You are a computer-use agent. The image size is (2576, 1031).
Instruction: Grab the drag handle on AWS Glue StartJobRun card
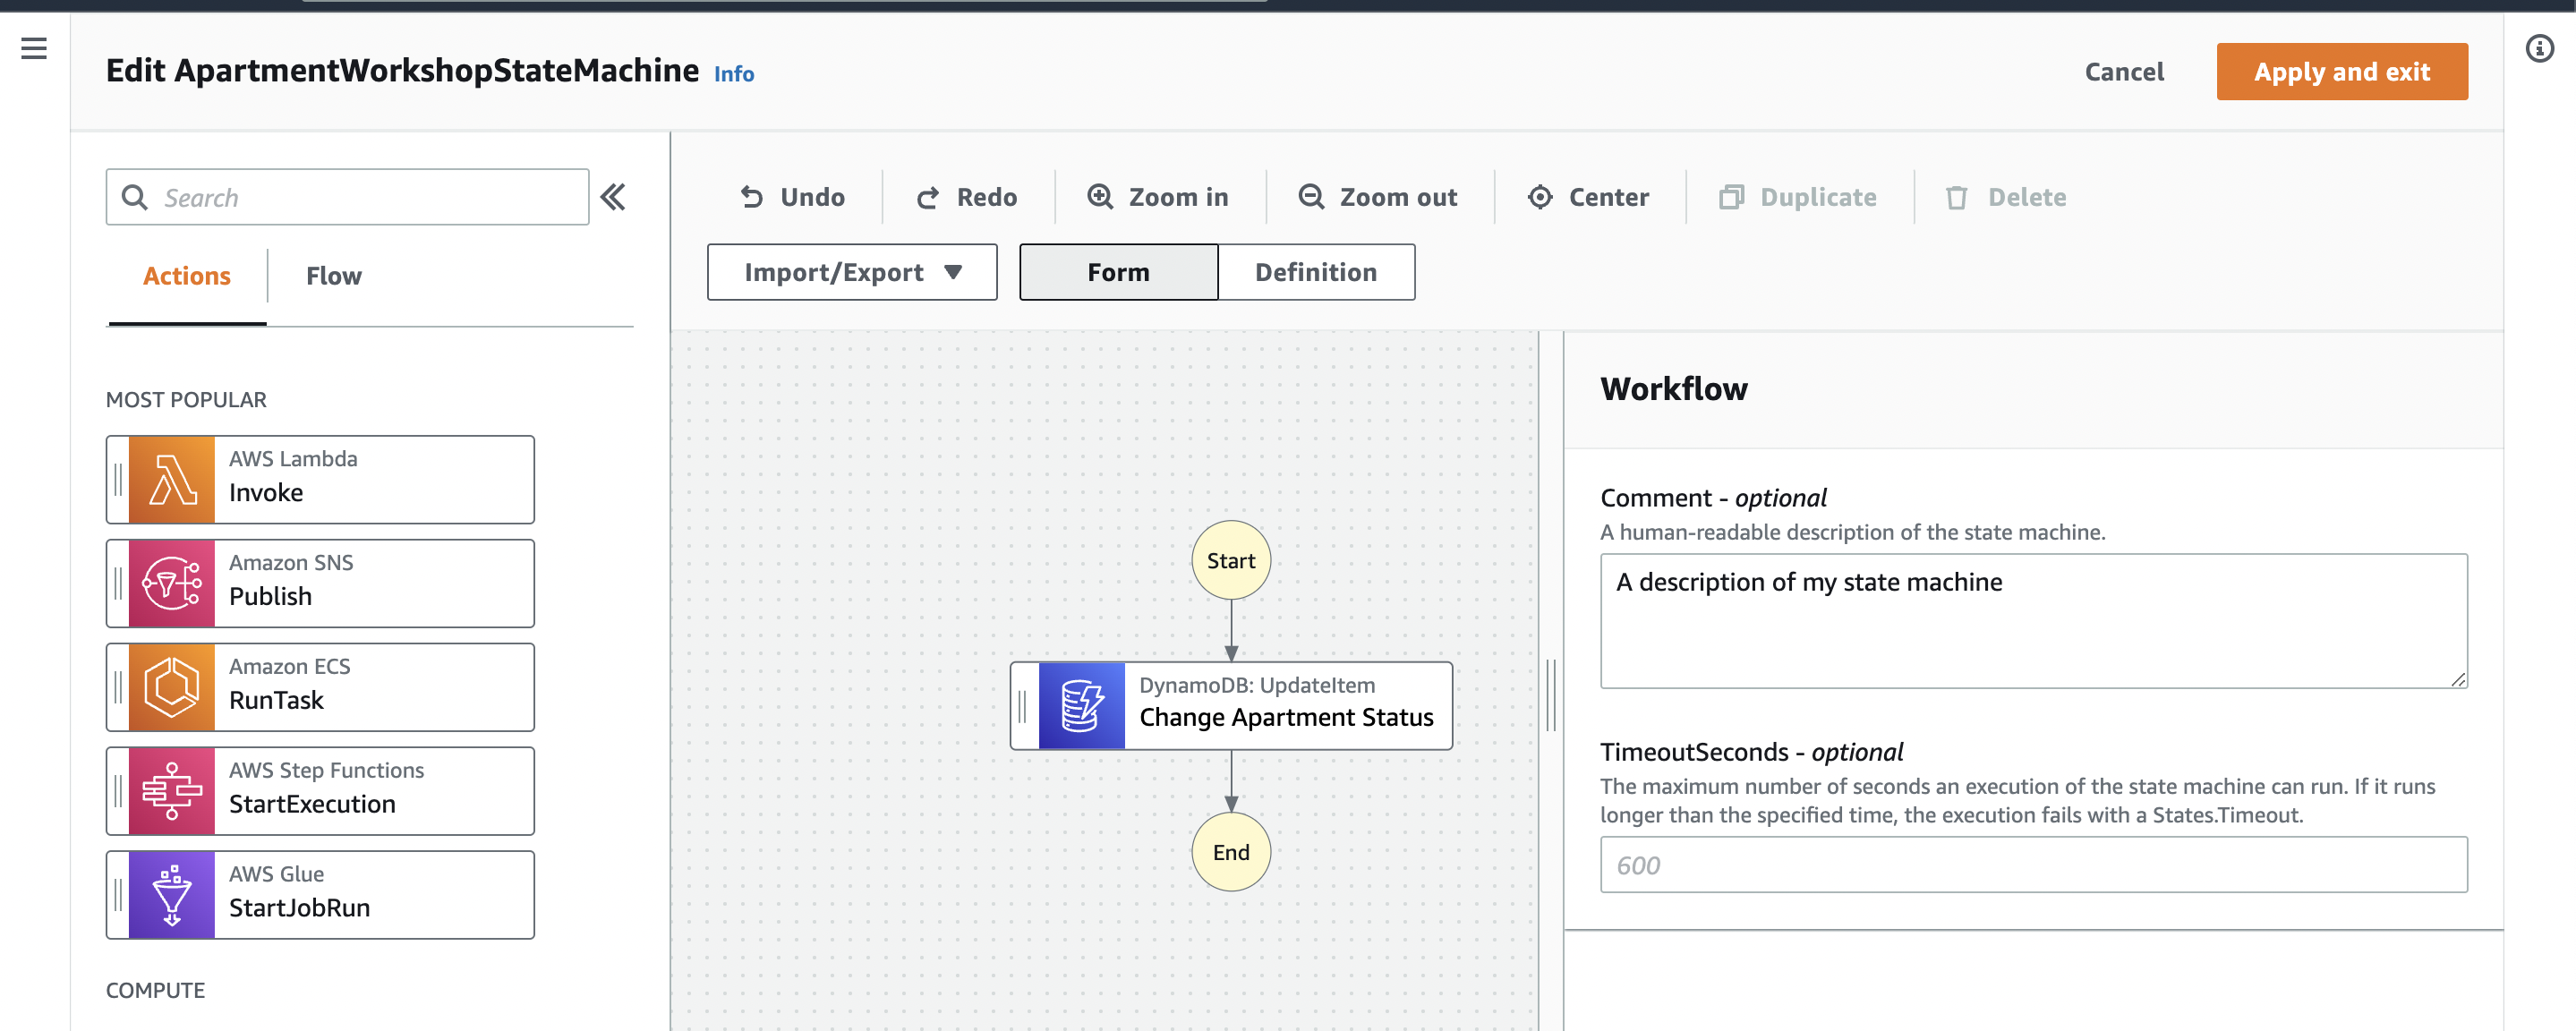[118, 896]
